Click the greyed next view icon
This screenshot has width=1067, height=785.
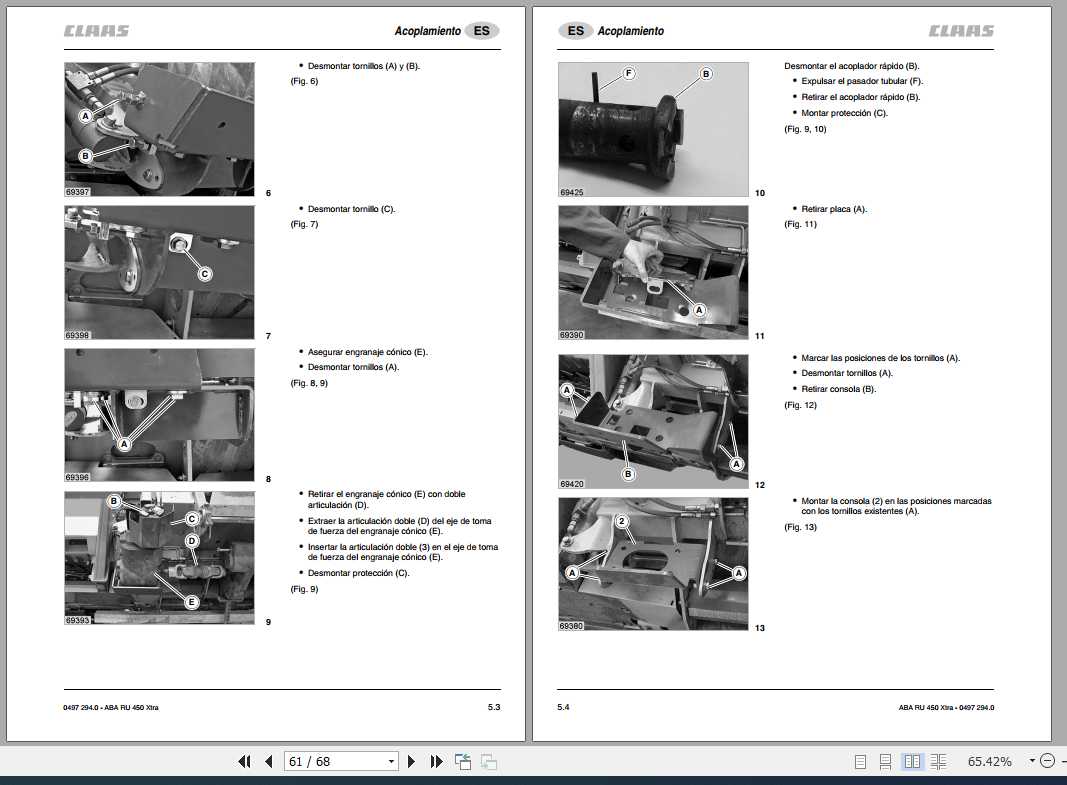[489, 761]
